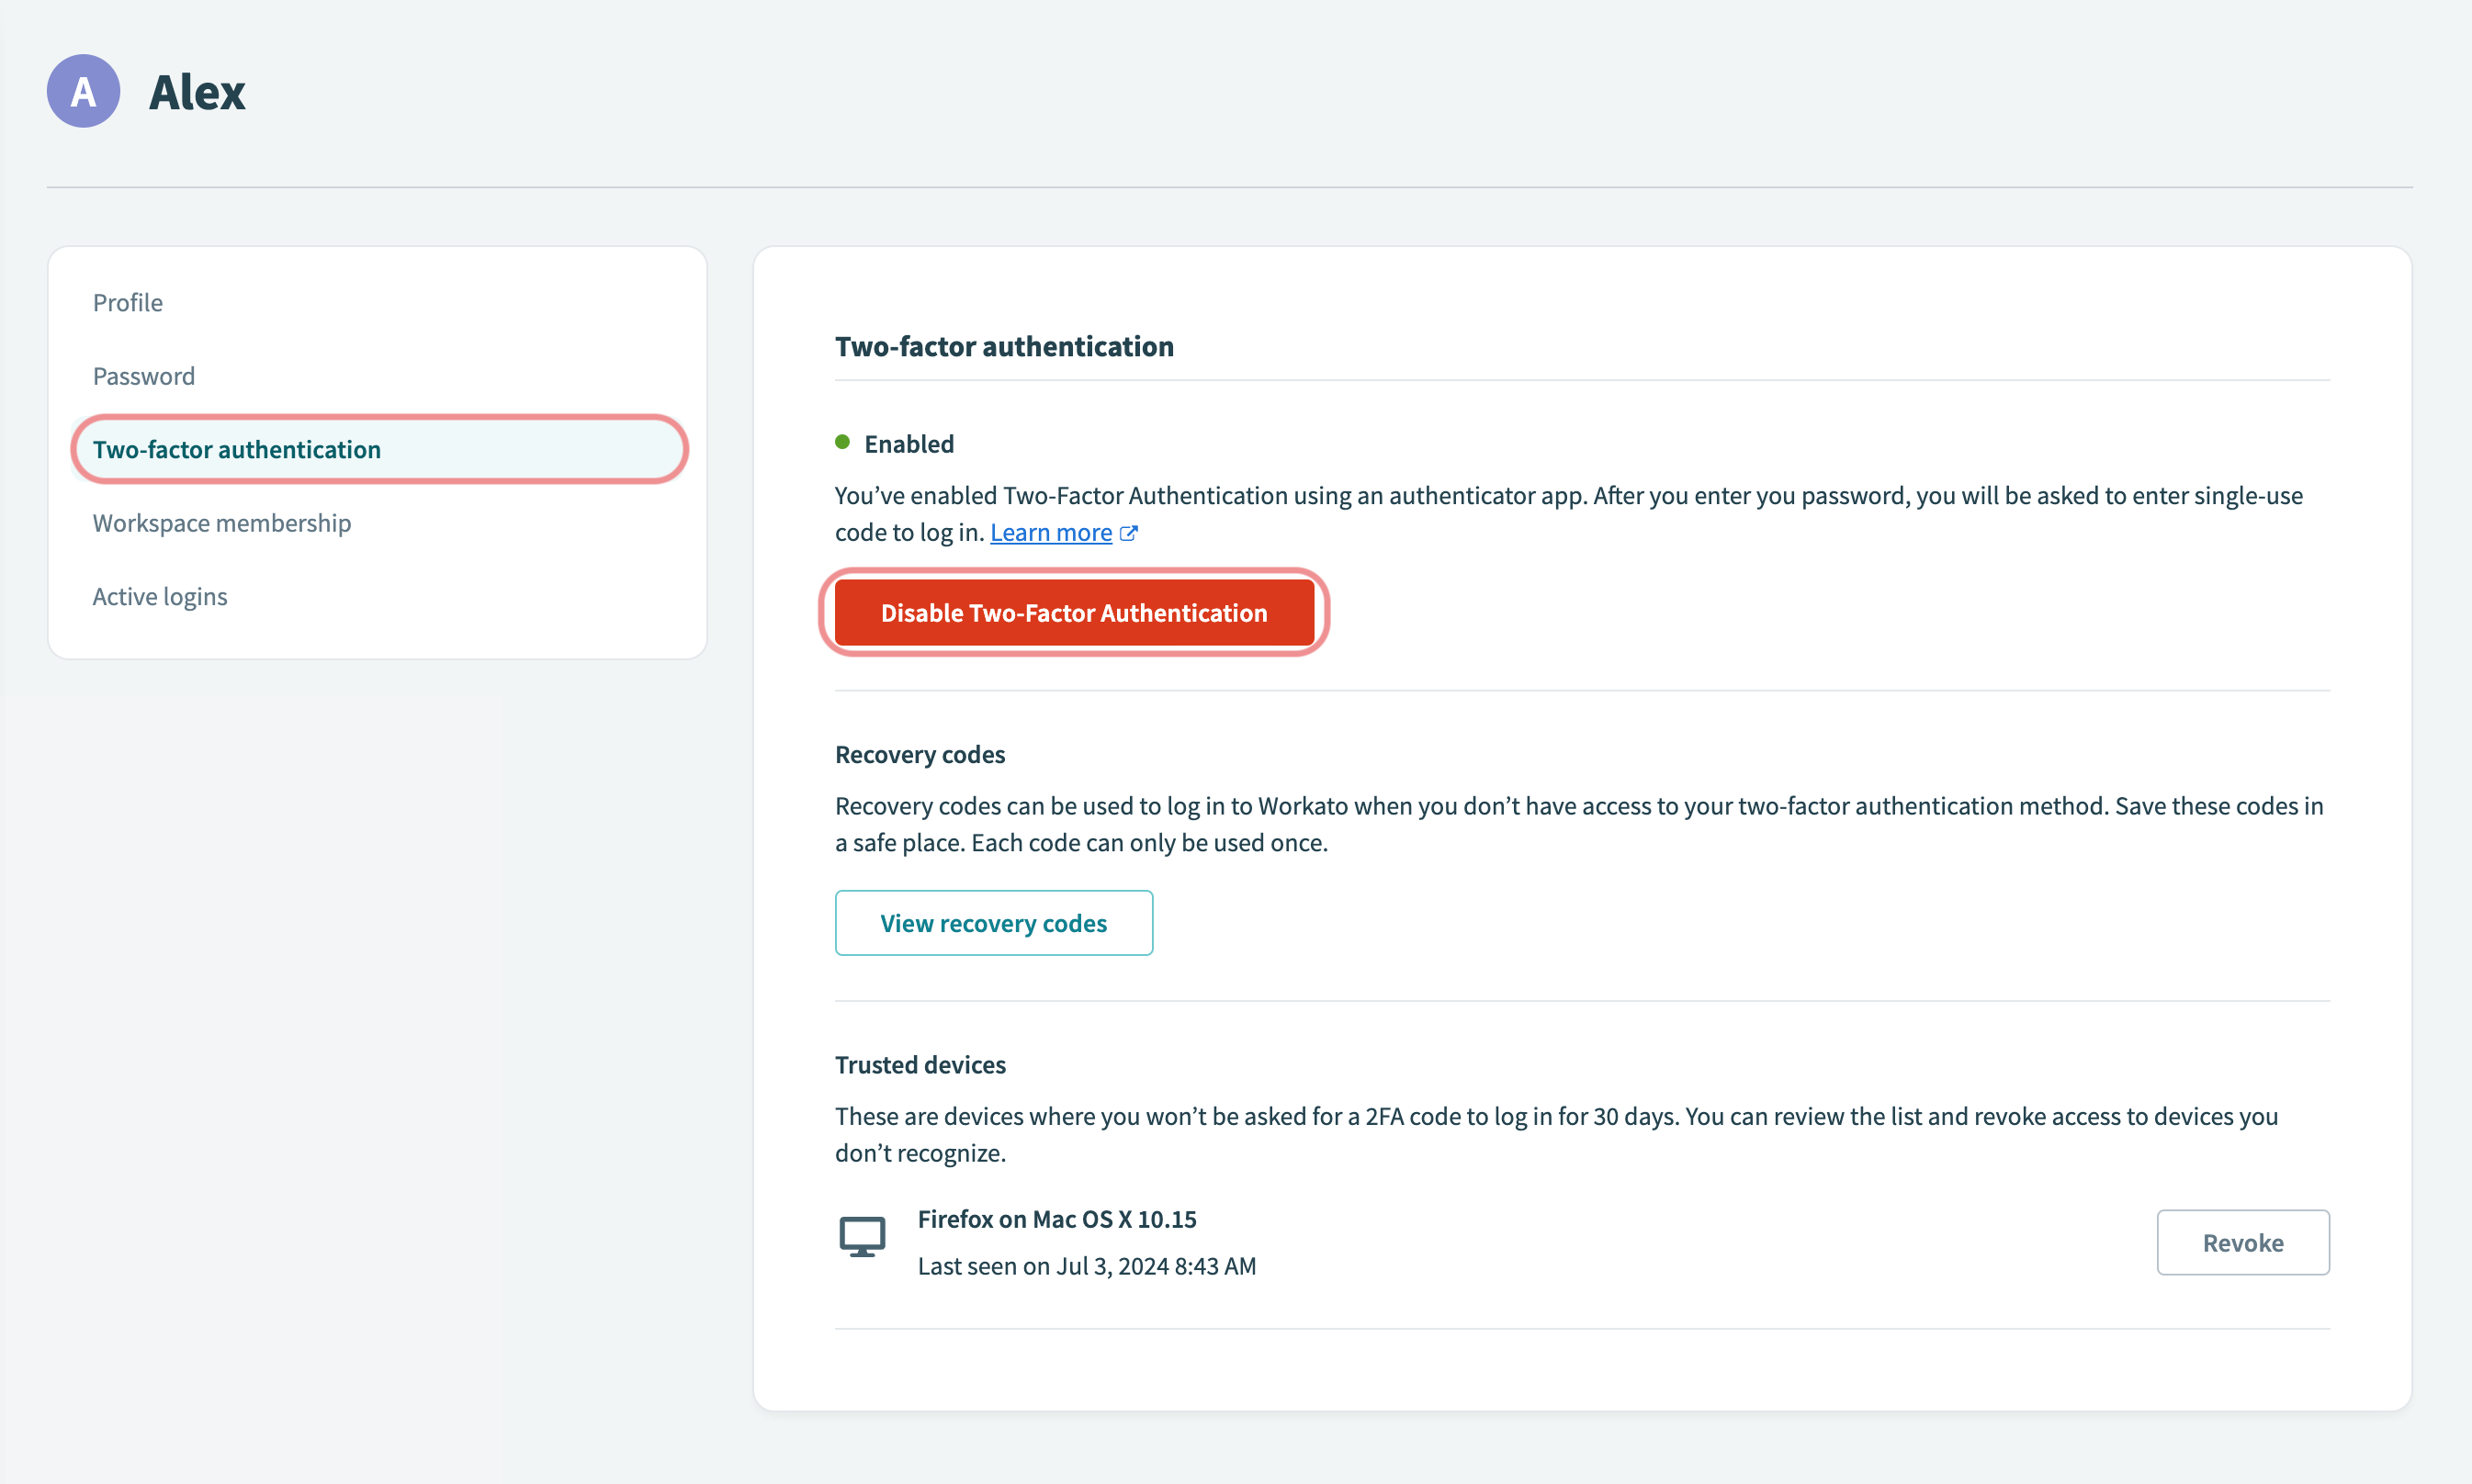Disable Two-Factor Authentication

[1073, 612]
